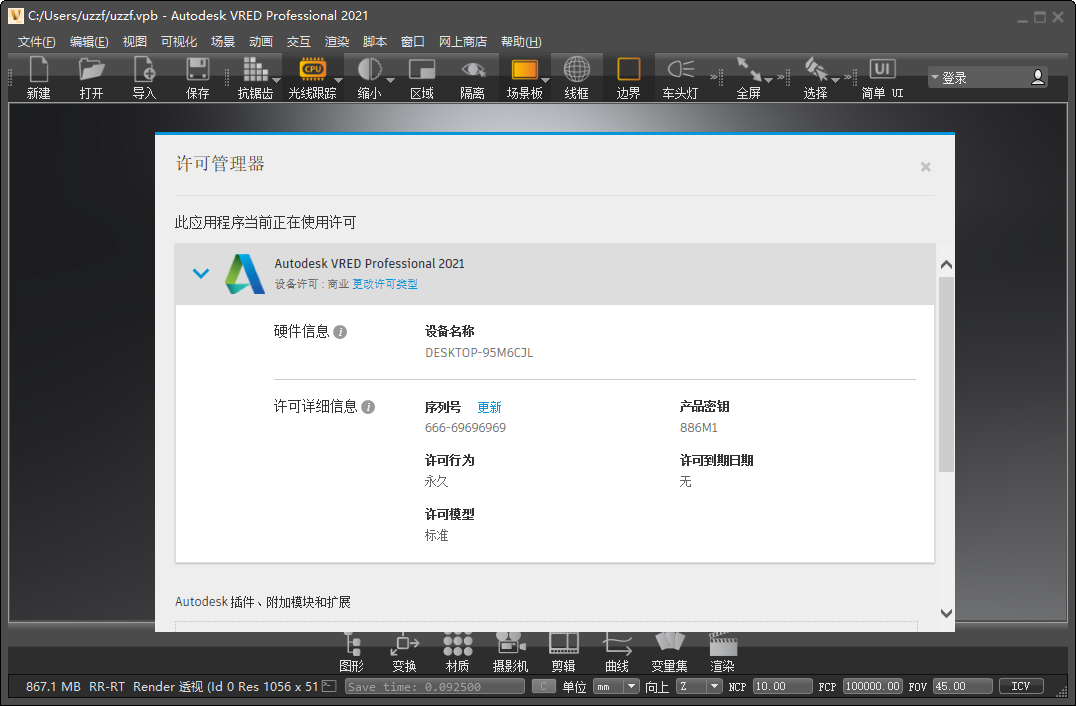Open the 渲染 render settings from bottom bar
Image resolution: width=1076 pixels, height=706 pixels.
pyautogui.click(x=722, y=650)
